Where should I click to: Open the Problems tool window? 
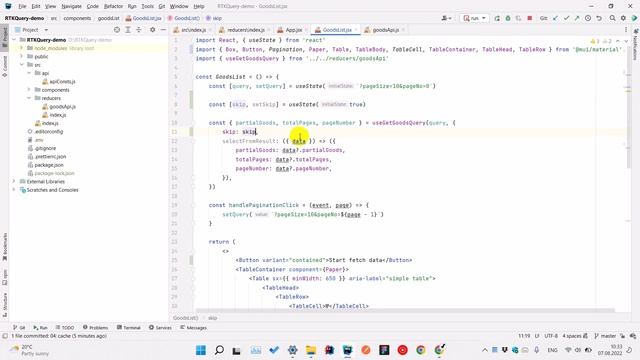96,327
